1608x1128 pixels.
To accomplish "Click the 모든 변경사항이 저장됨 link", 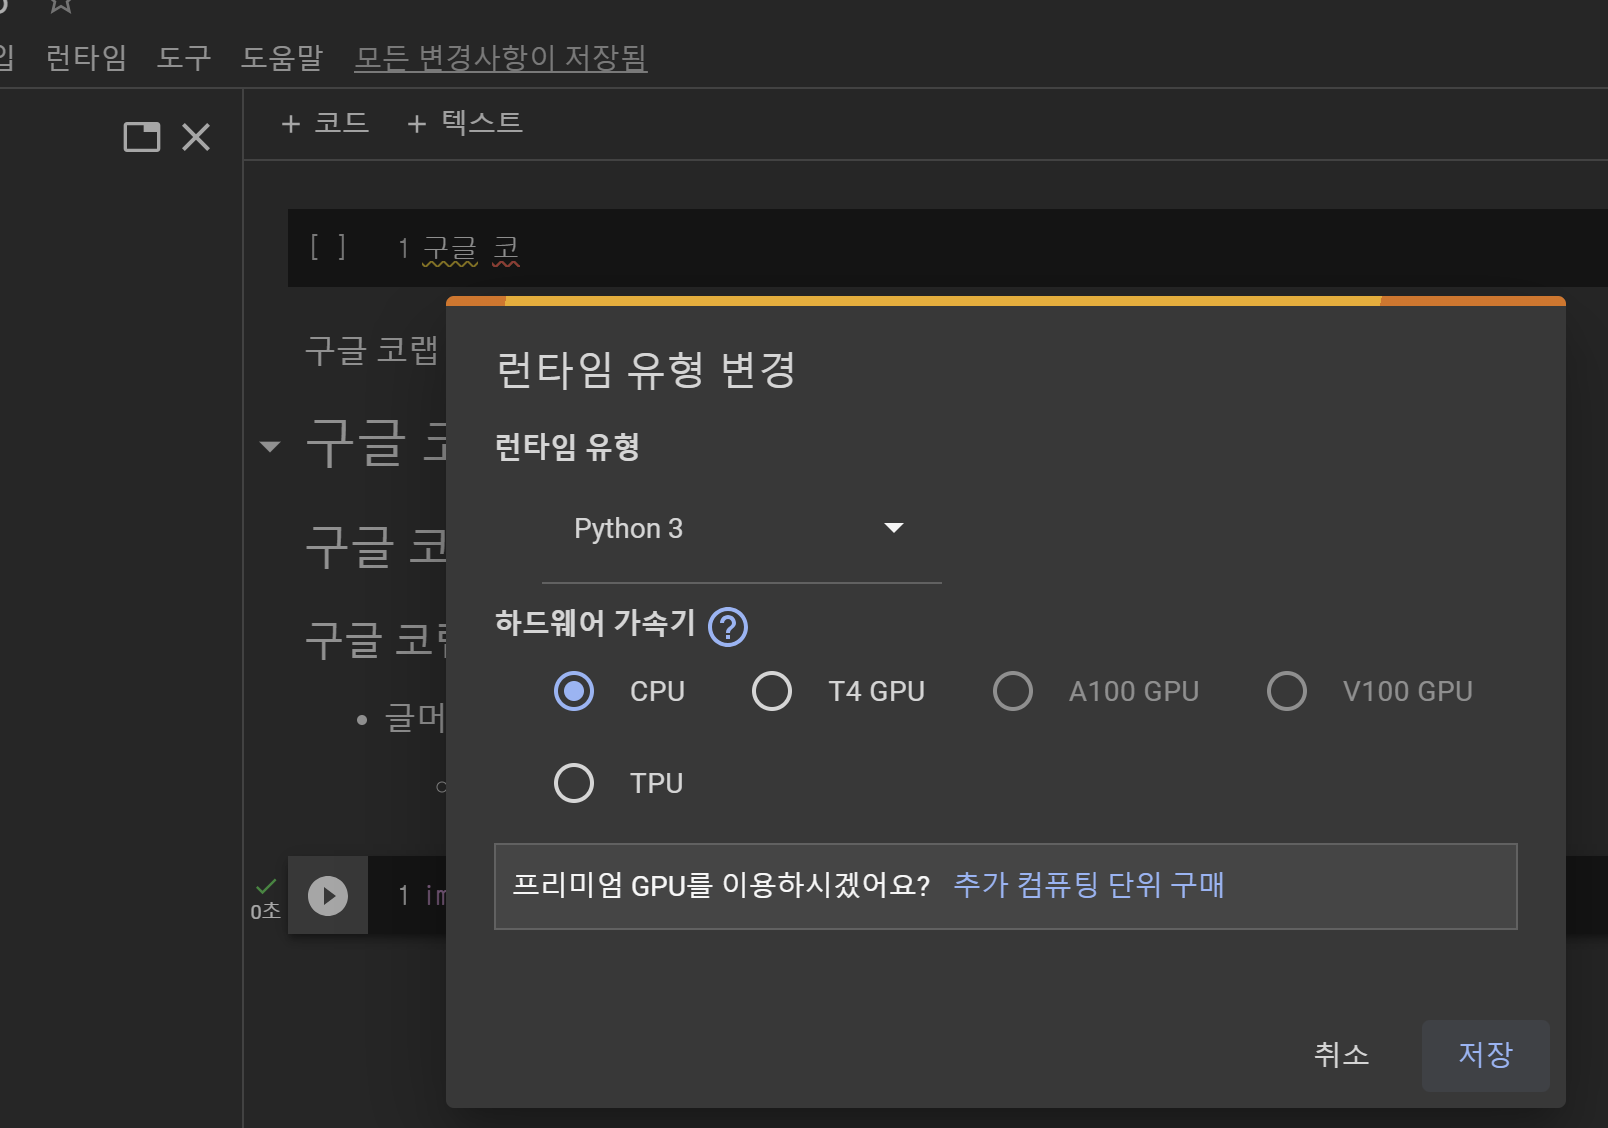I will point(501,57).
